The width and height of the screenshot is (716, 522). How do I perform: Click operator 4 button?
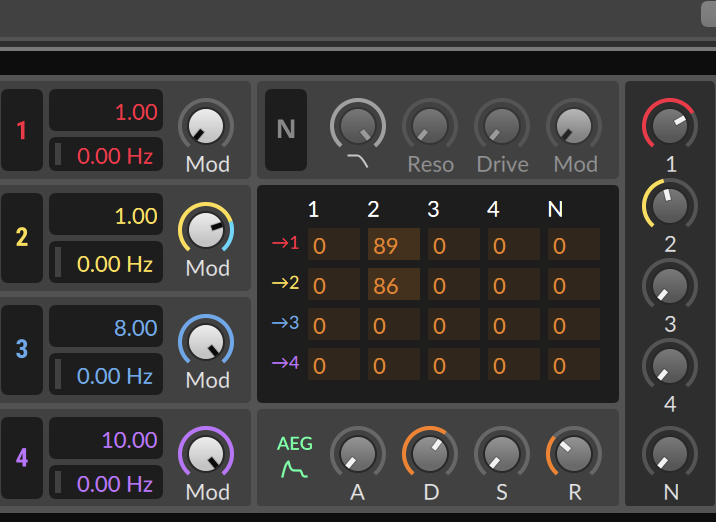[22, 458]
